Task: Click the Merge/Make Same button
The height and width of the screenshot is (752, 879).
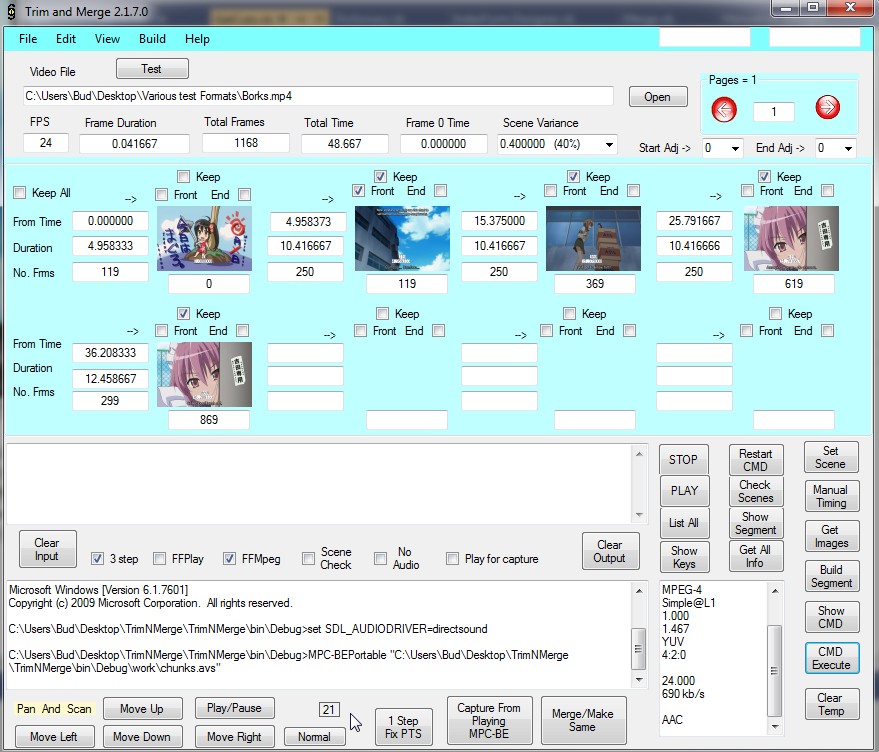Action: click(x=583, y=721)
